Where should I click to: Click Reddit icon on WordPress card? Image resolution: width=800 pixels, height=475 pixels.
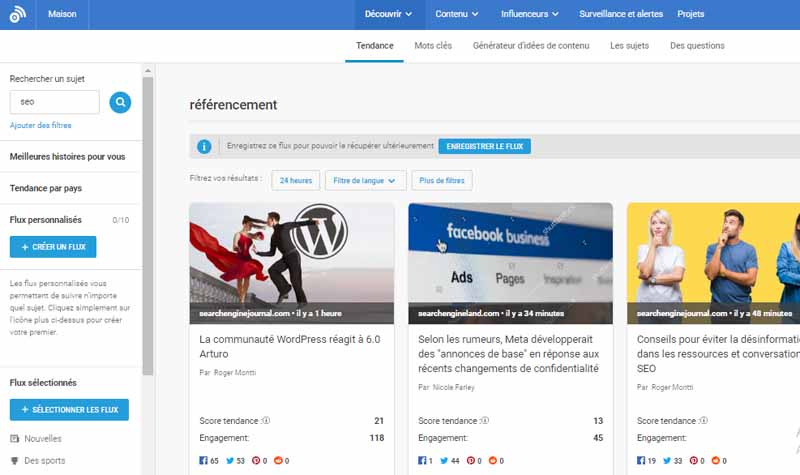[x=278, y=460]
